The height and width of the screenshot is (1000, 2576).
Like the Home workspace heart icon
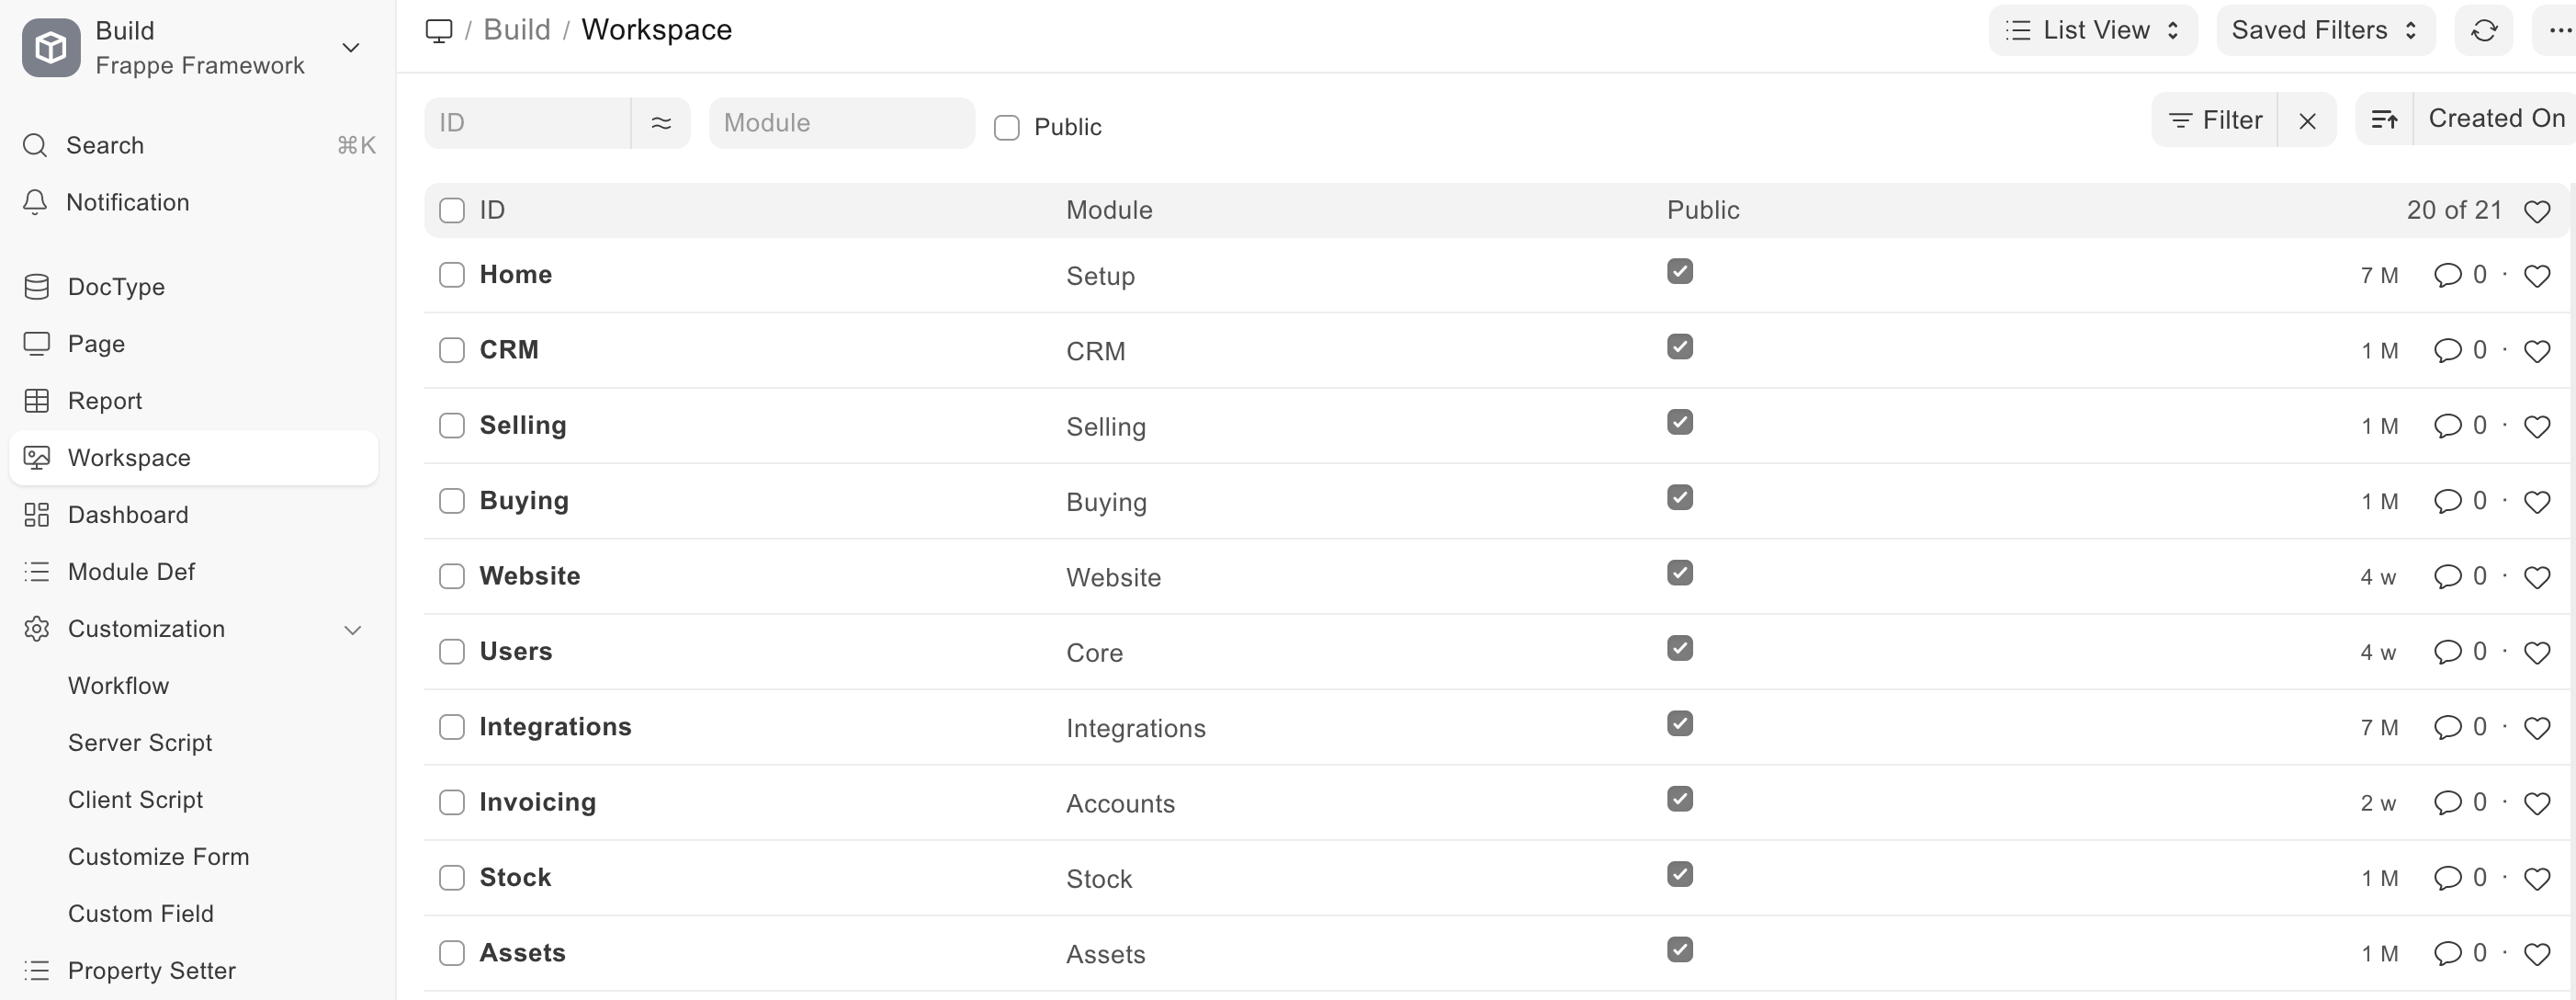[2536, 276]
